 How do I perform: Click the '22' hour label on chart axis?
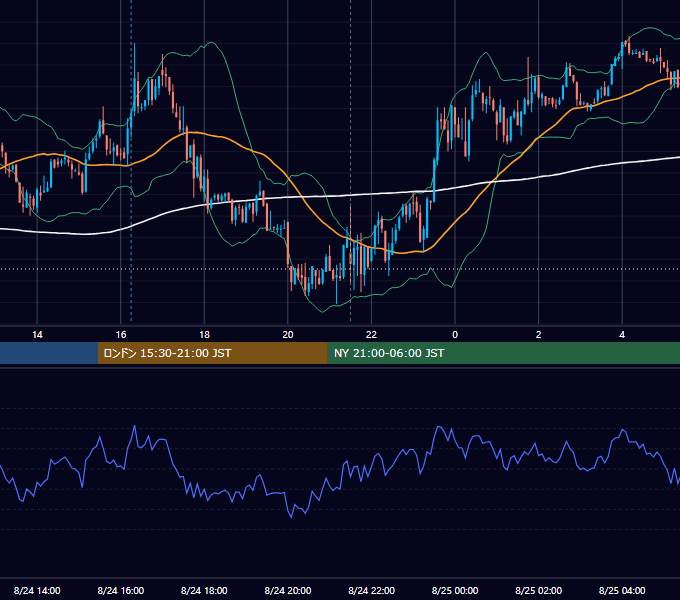(371, 335)
